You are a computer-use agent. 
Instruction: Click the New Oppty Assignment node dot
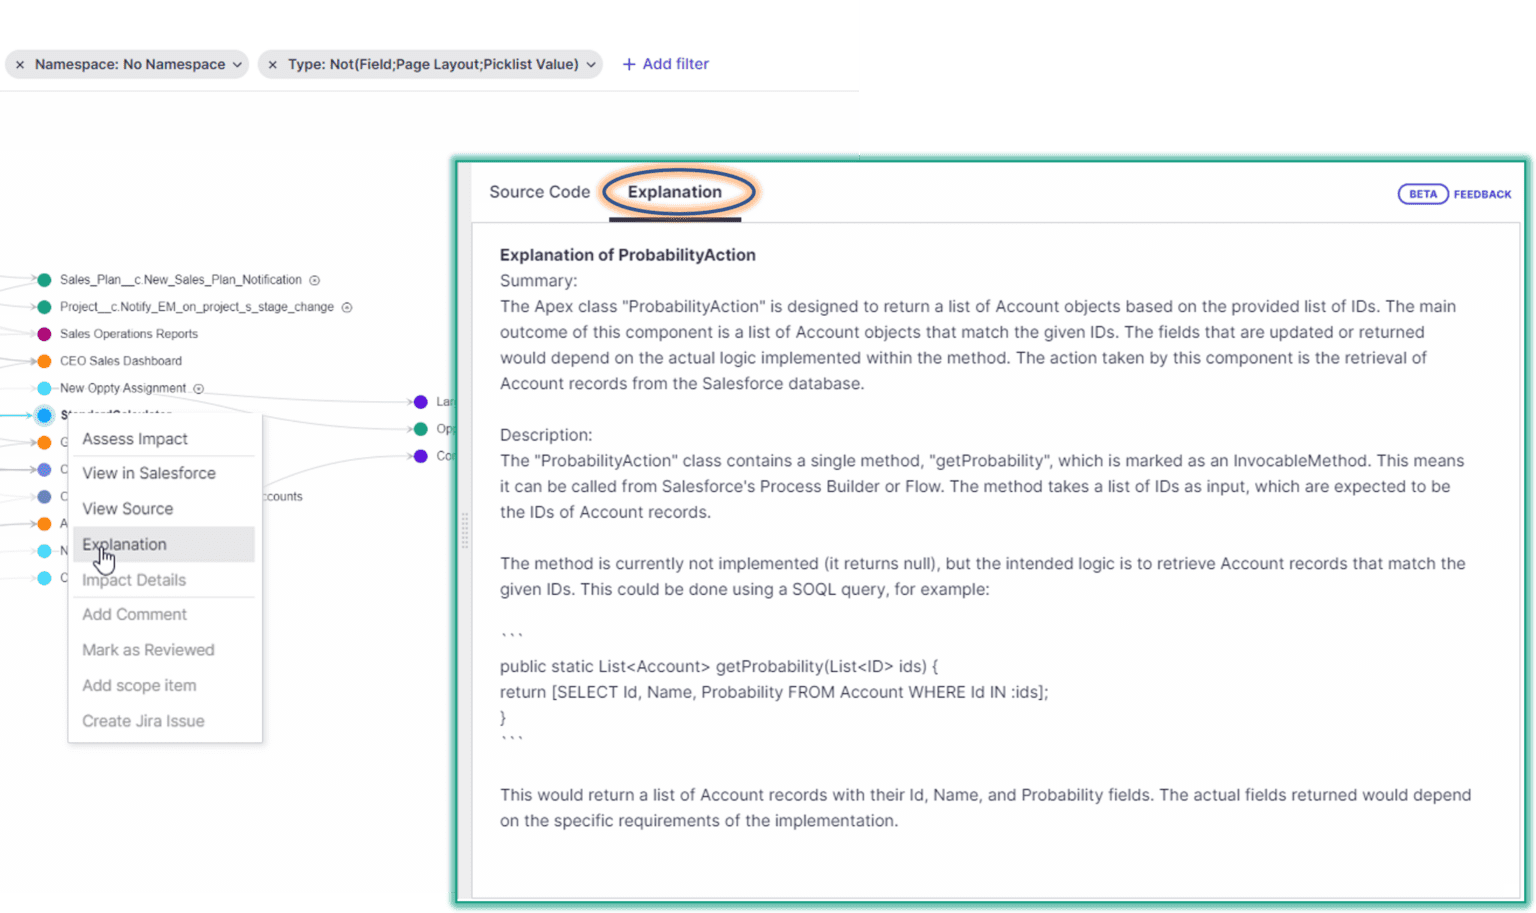click(x=44, y=388)
